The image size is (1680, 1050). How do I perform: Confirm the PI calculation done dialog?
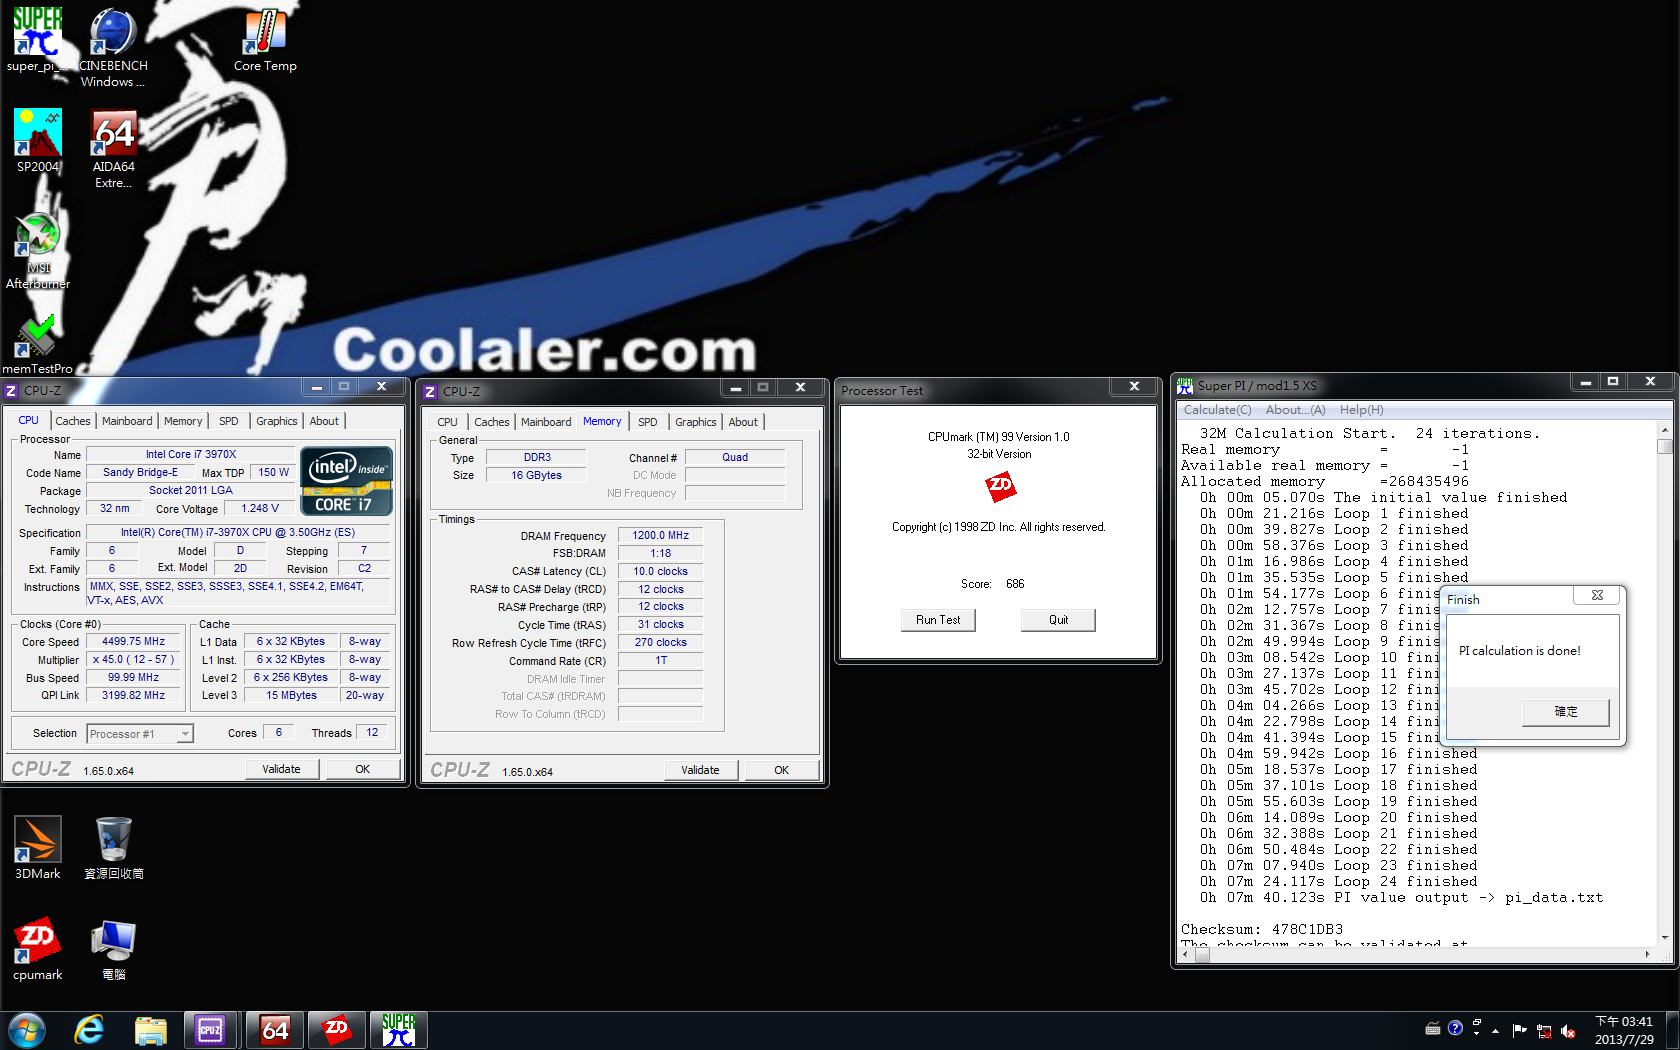click(x=1566, y=712)
